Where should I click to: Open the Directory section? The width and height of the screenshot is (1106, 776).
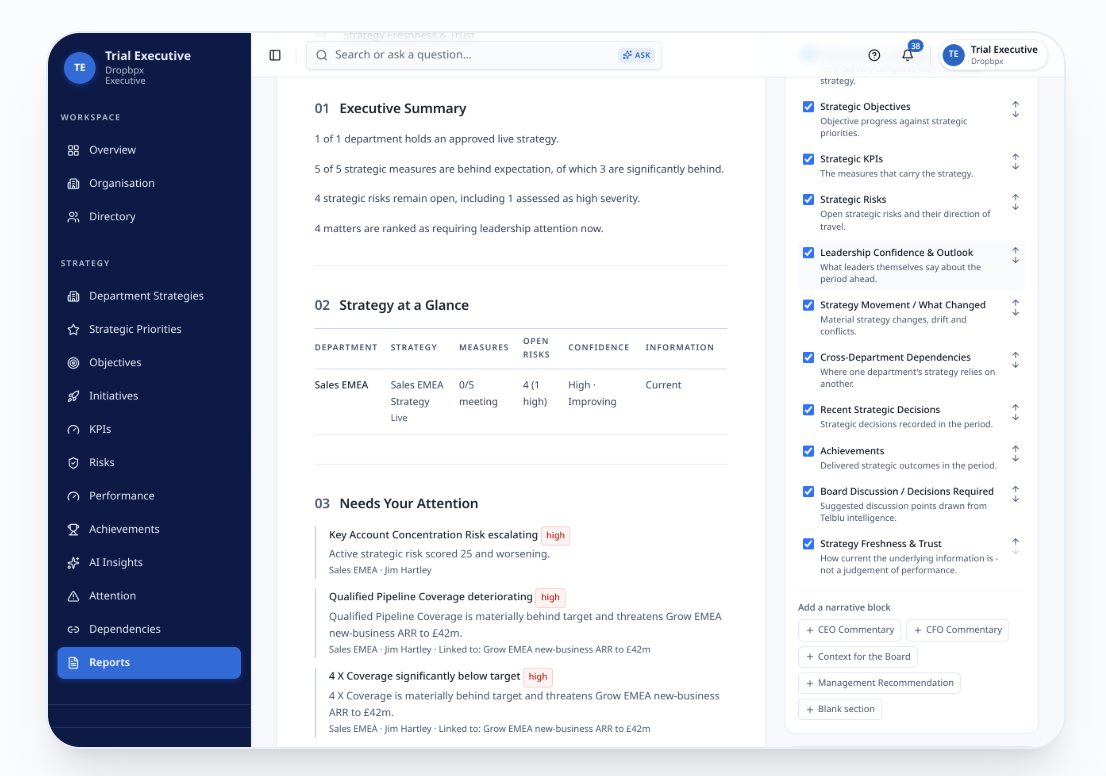click(x=149, y=217)
